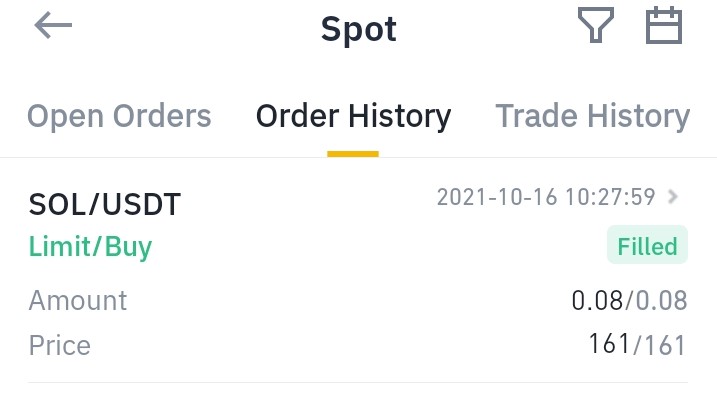
Task: Open the calendar date picker icon
Action: pos(664,25)
